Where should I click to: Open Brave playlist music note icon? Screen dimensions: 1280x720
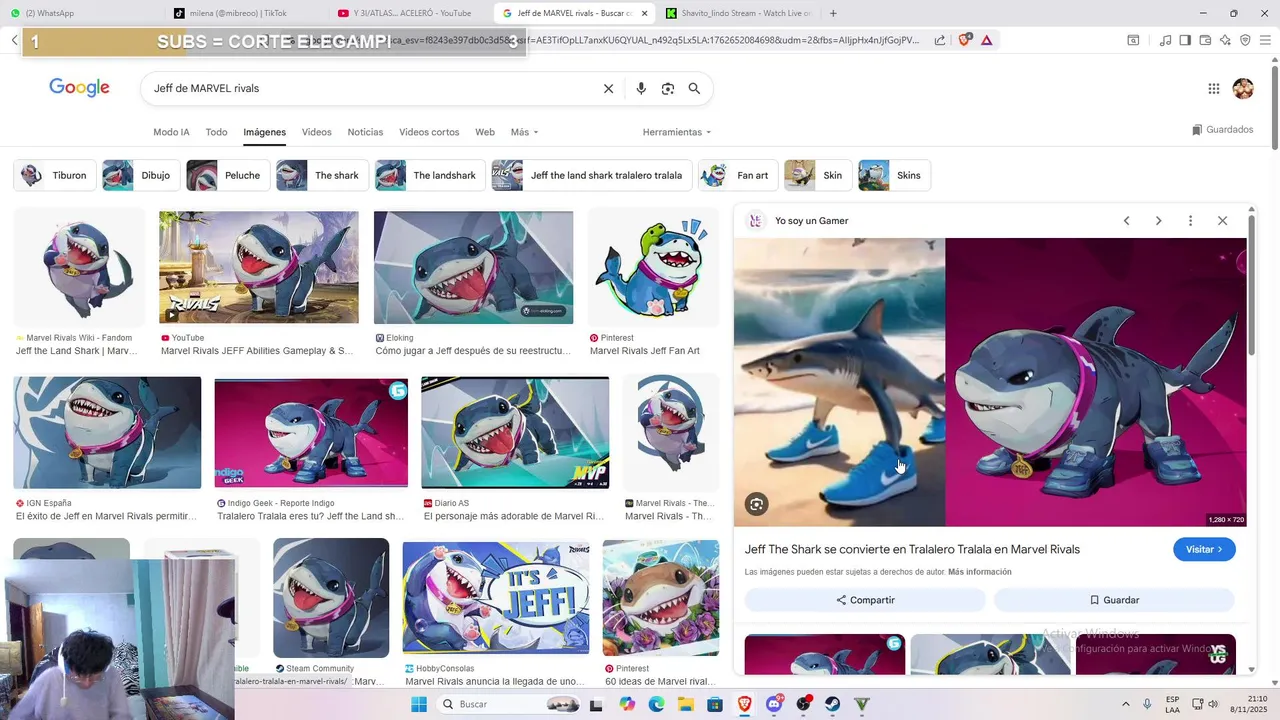[x=1165, y=40]
